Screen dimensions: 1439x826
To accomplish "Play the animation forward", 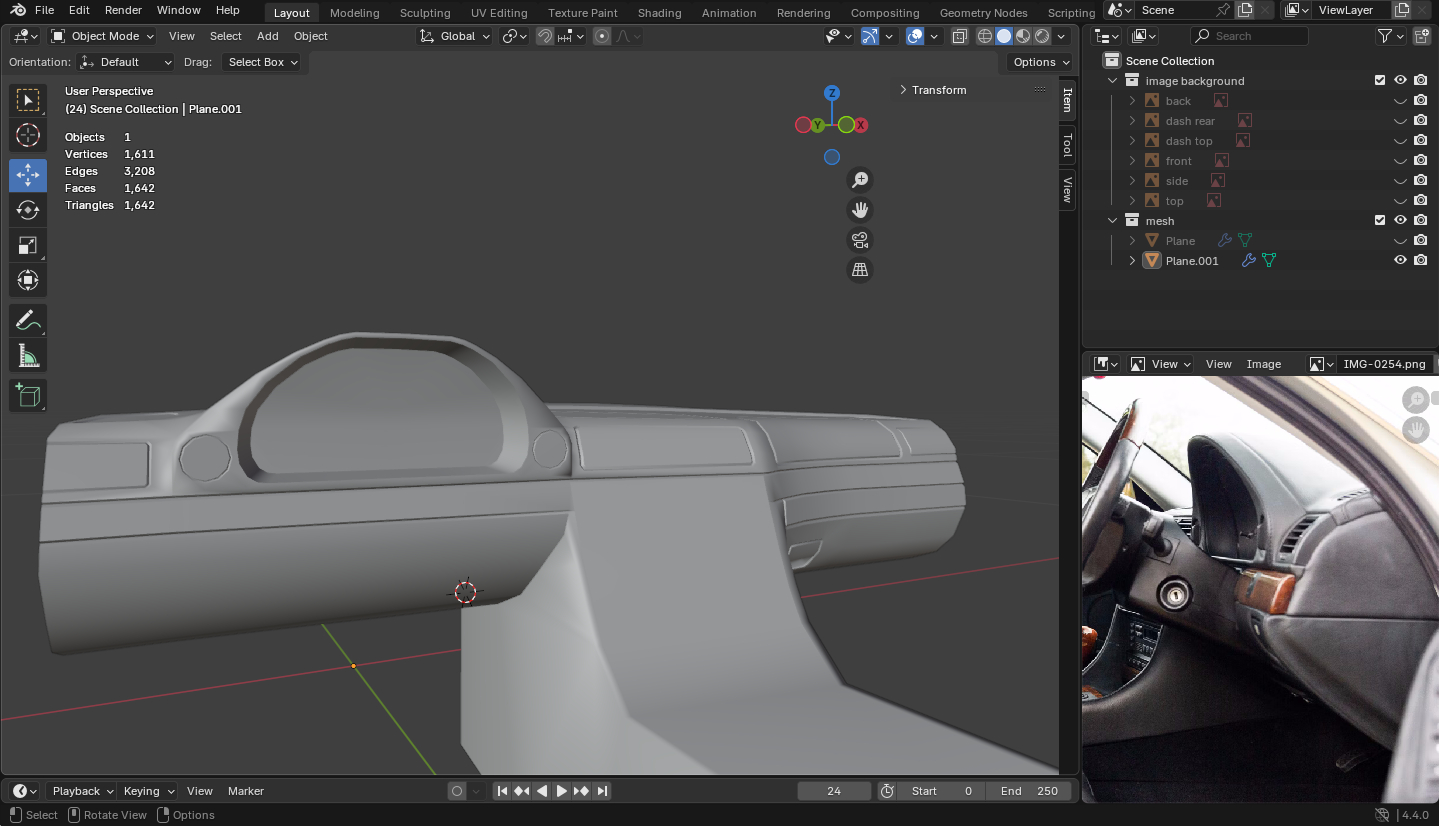I will click(x=562, y=791).
